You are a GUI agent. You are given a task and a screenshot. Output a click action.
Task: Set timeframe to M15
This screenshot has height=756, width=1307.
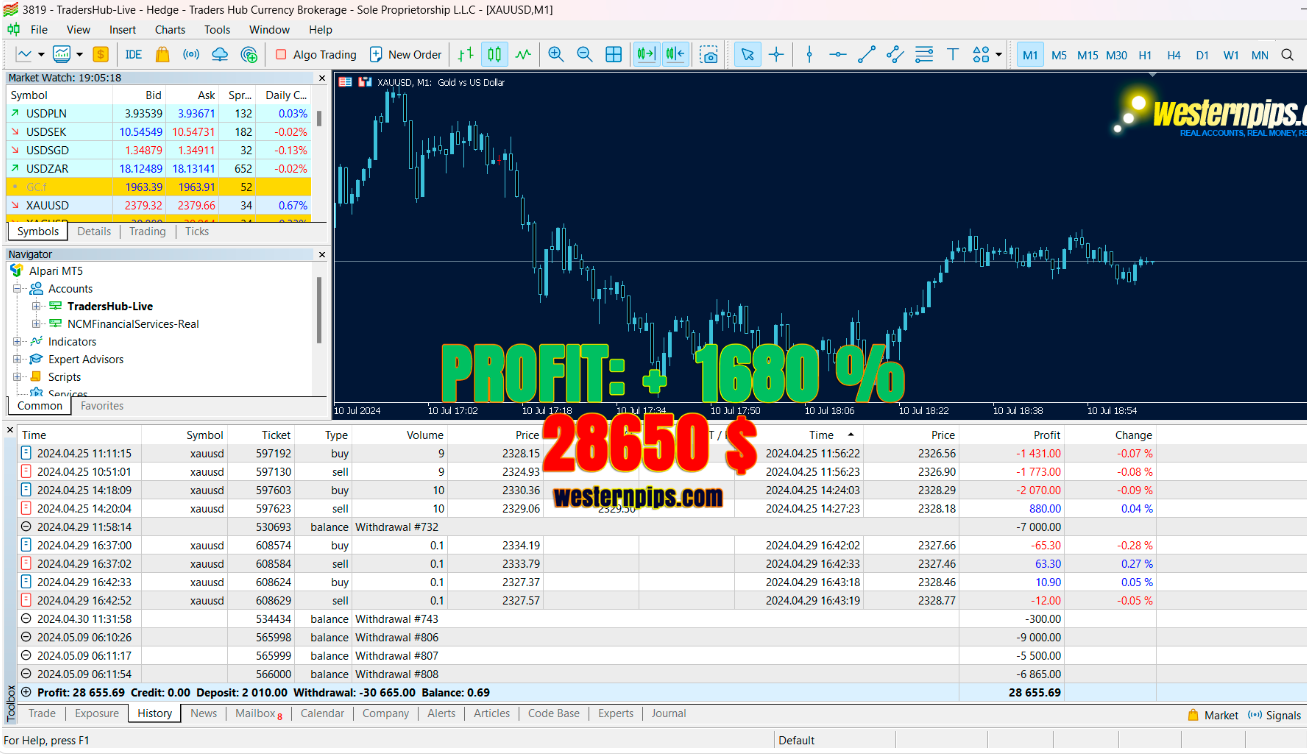click(1087, 55)
